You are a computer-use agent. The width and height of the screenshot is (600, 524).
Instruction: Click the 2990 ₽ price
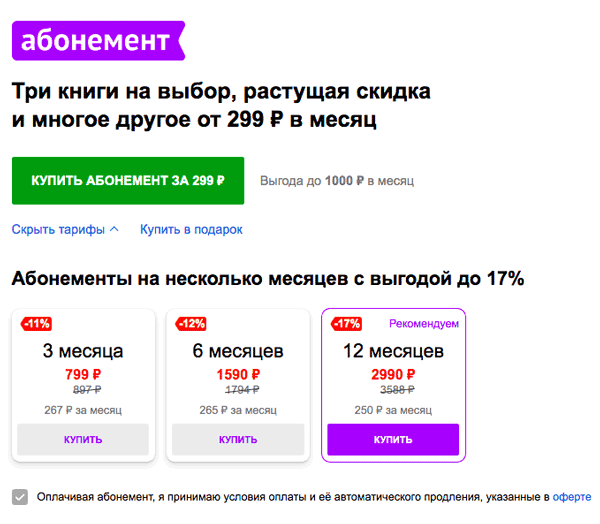393,374
